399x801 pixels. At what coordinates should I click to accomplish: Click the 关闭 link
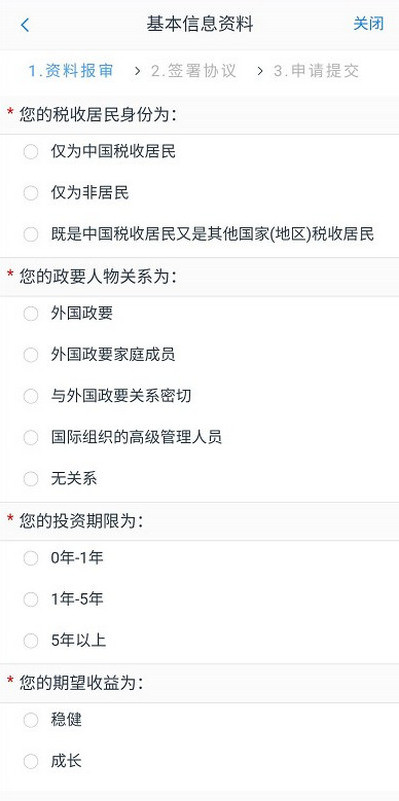click(x=368, y=23)
